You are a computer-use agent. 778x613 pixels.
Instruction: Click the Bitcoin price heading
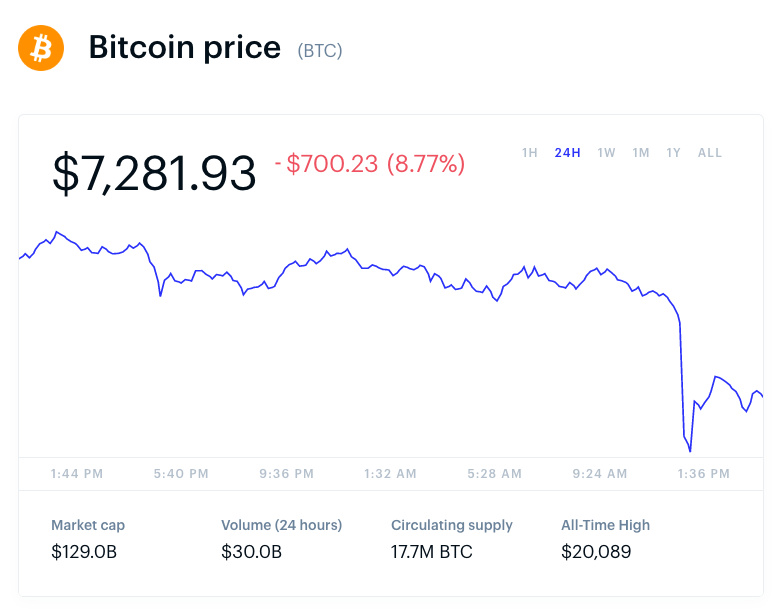[x=185, y=47]
